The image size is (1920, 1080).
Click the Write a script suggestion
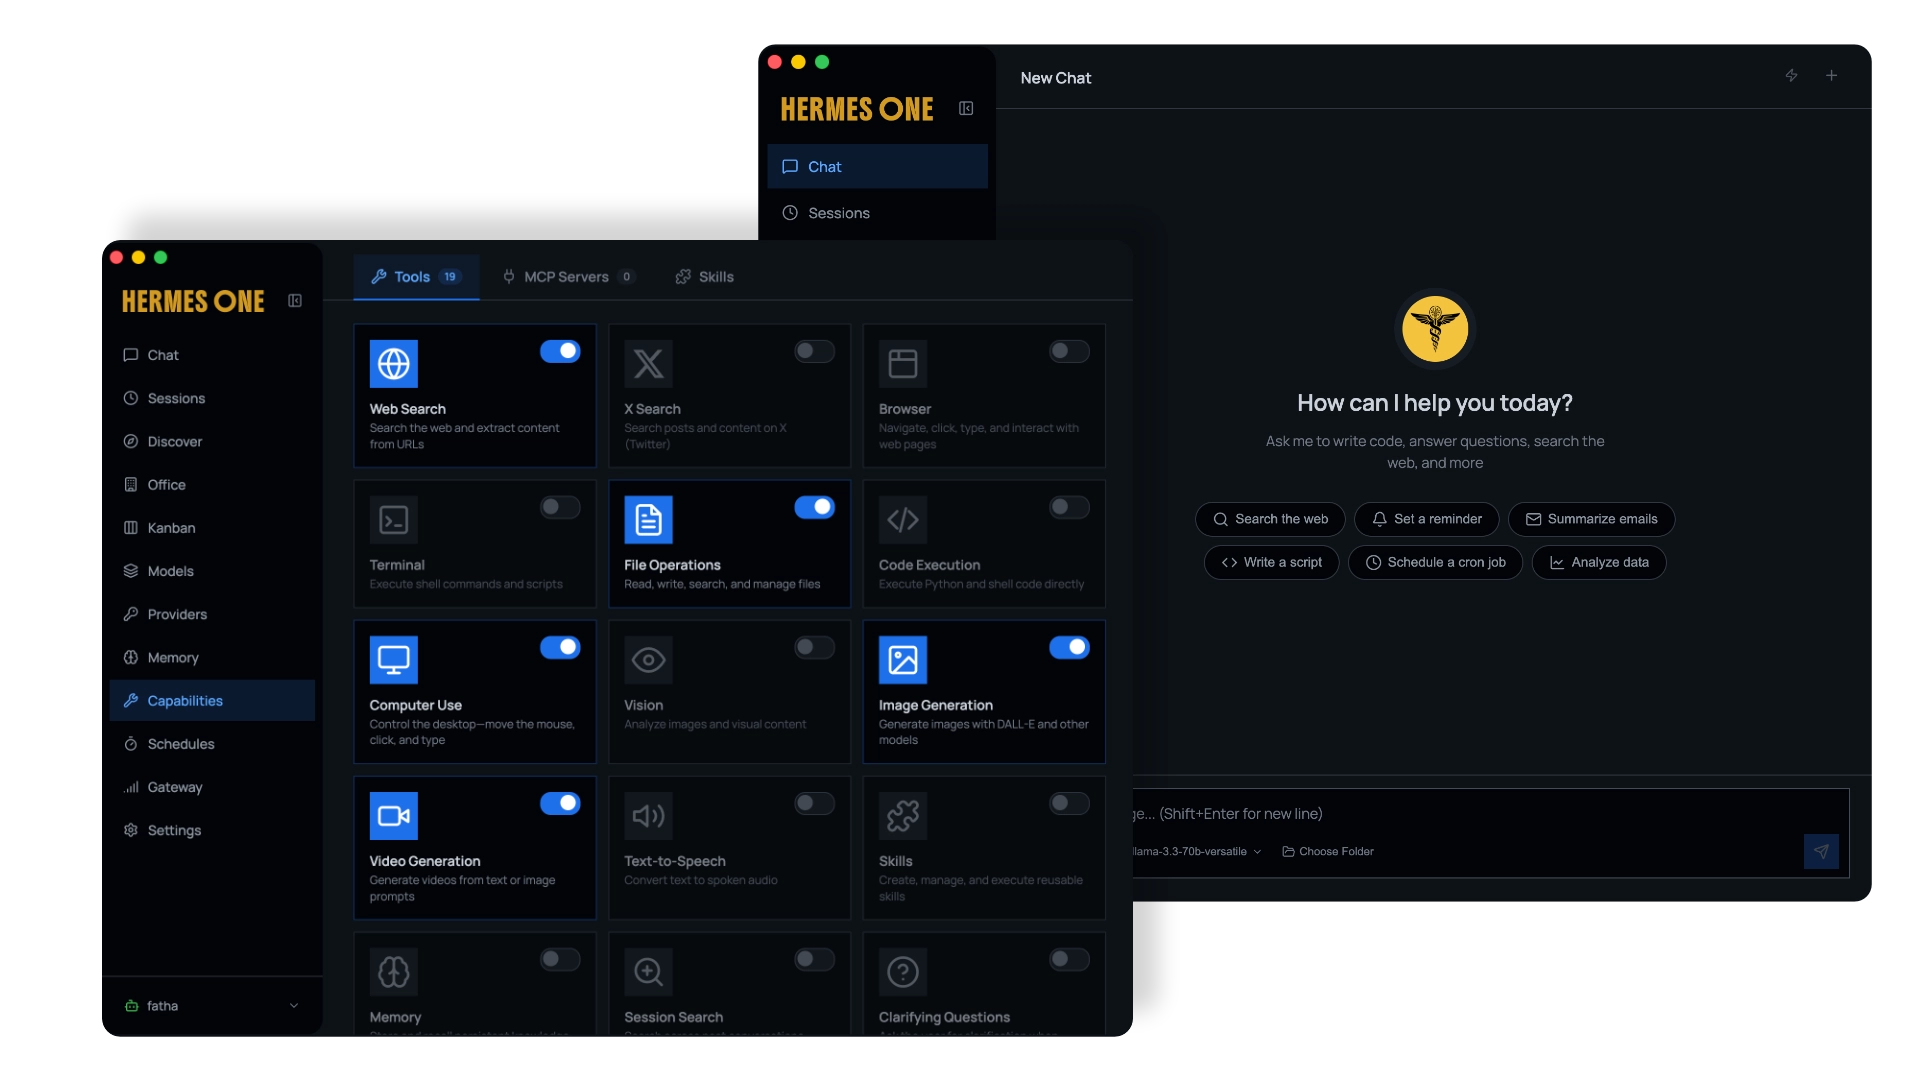(x=1271, y=562)
